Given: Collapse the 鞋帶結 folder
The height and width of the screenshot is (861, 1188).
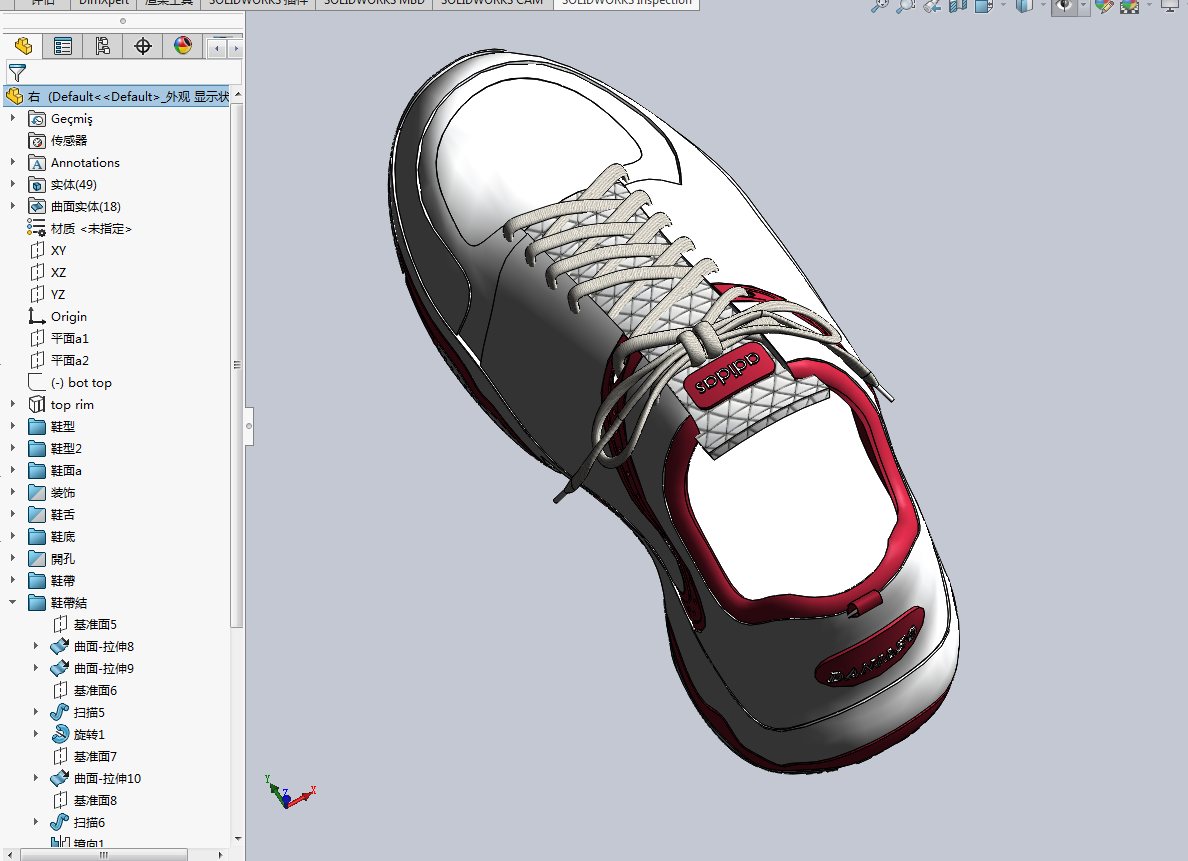Looking at the screenshot, I should point(12,602).
